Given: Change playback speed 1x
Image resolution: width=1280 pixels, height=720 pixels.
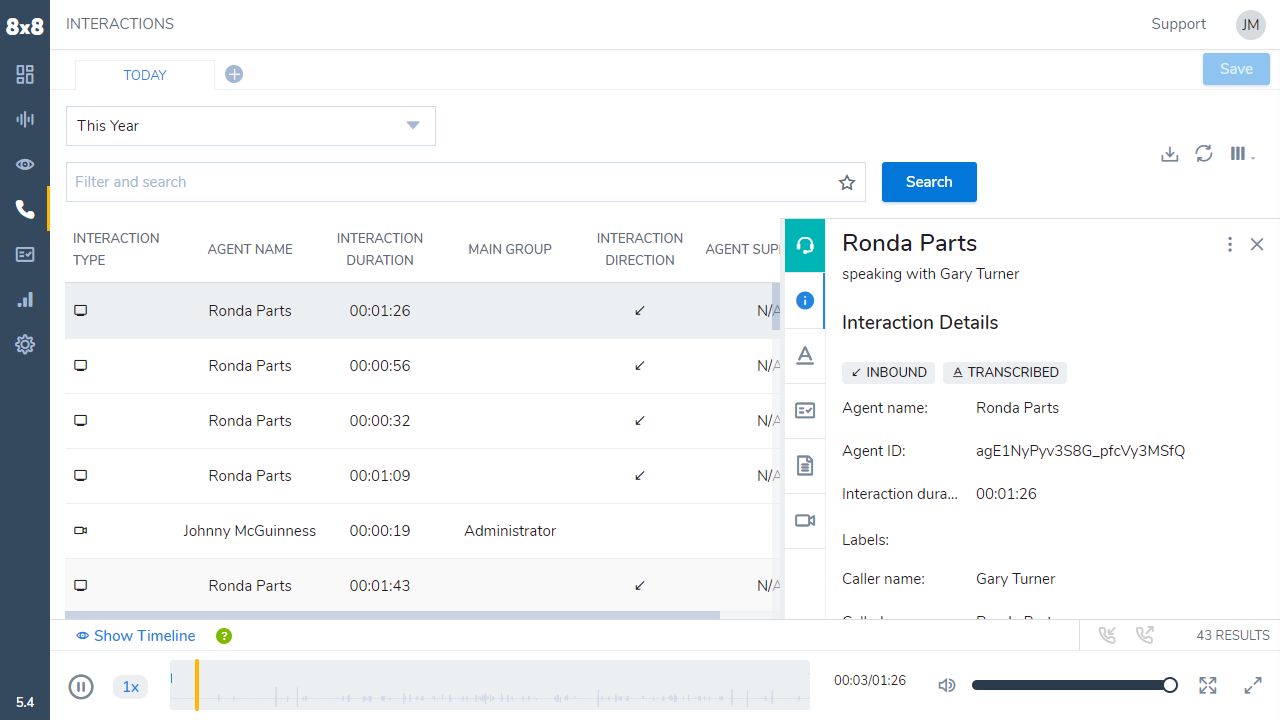Looking at the screenshot, I should [130, 686].
